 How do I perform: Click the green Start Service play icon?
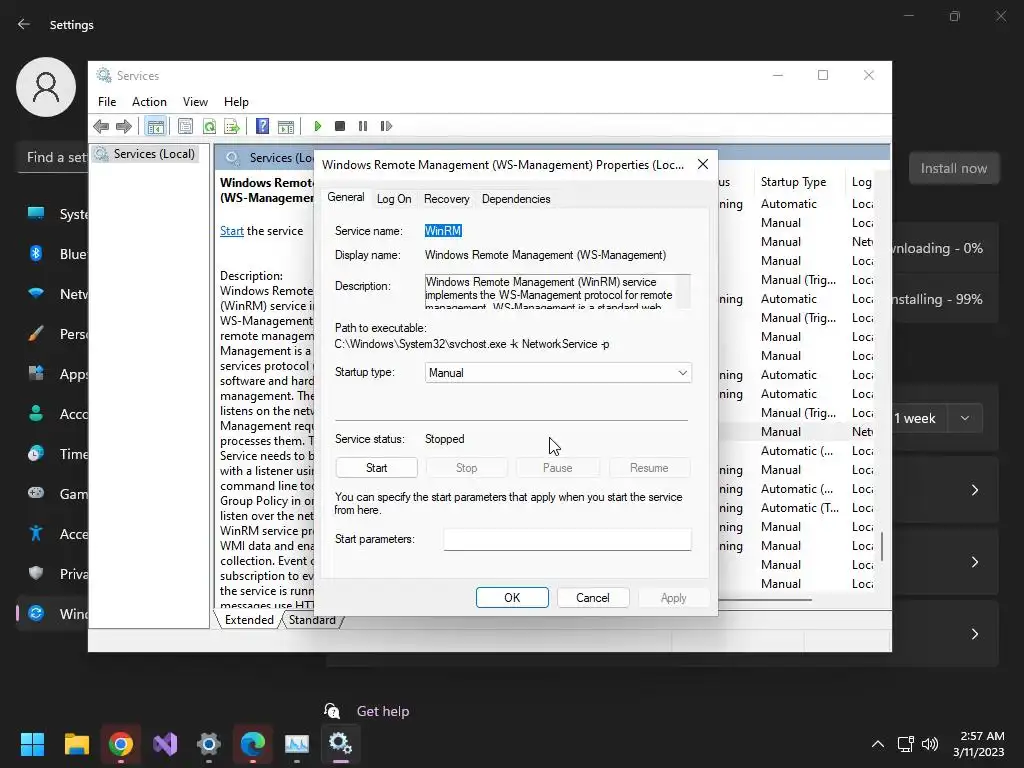(x=317, y=126)
